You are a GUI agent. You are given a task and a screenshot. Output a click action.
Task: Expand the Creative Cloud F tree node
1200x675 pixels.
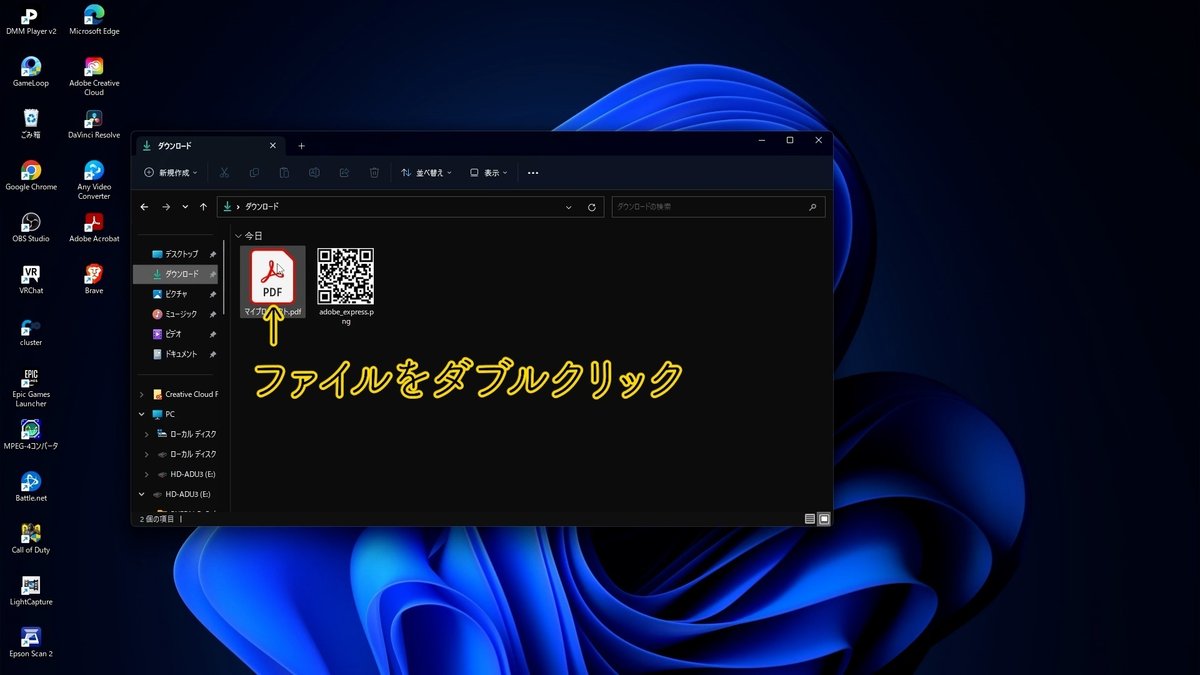(x=142, y=394)
